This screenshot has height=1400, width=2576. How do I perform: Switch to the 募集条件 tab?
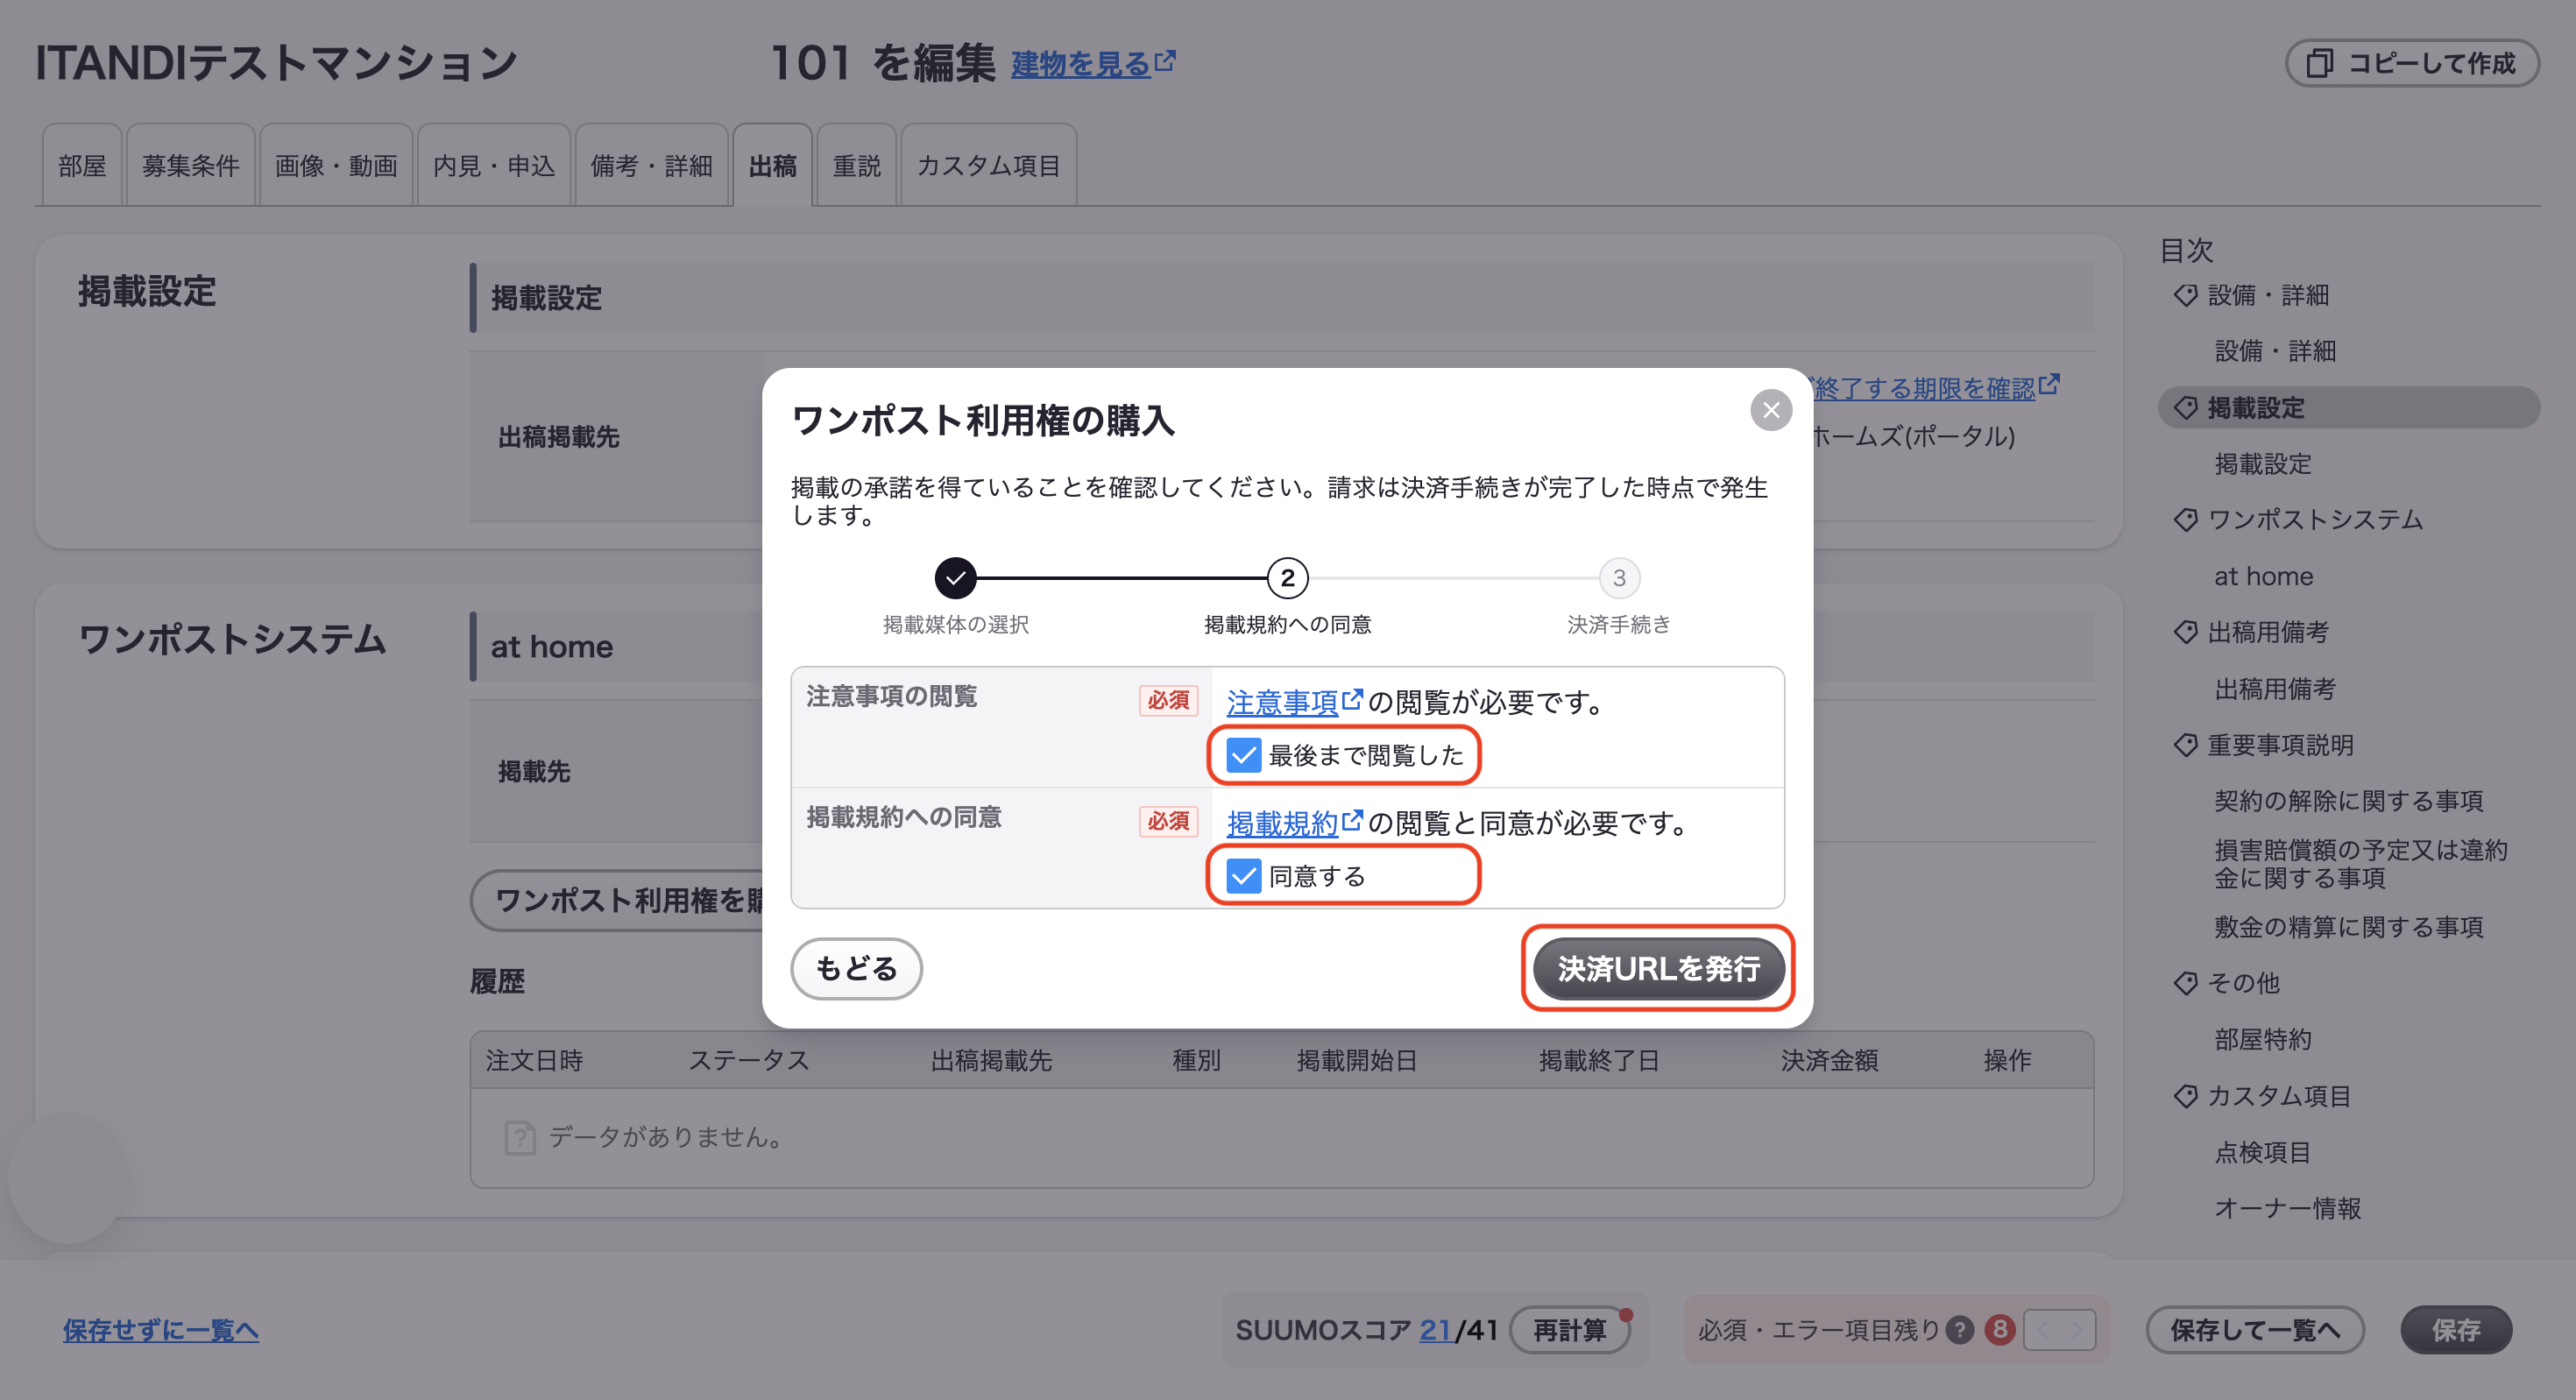(191, 166)
